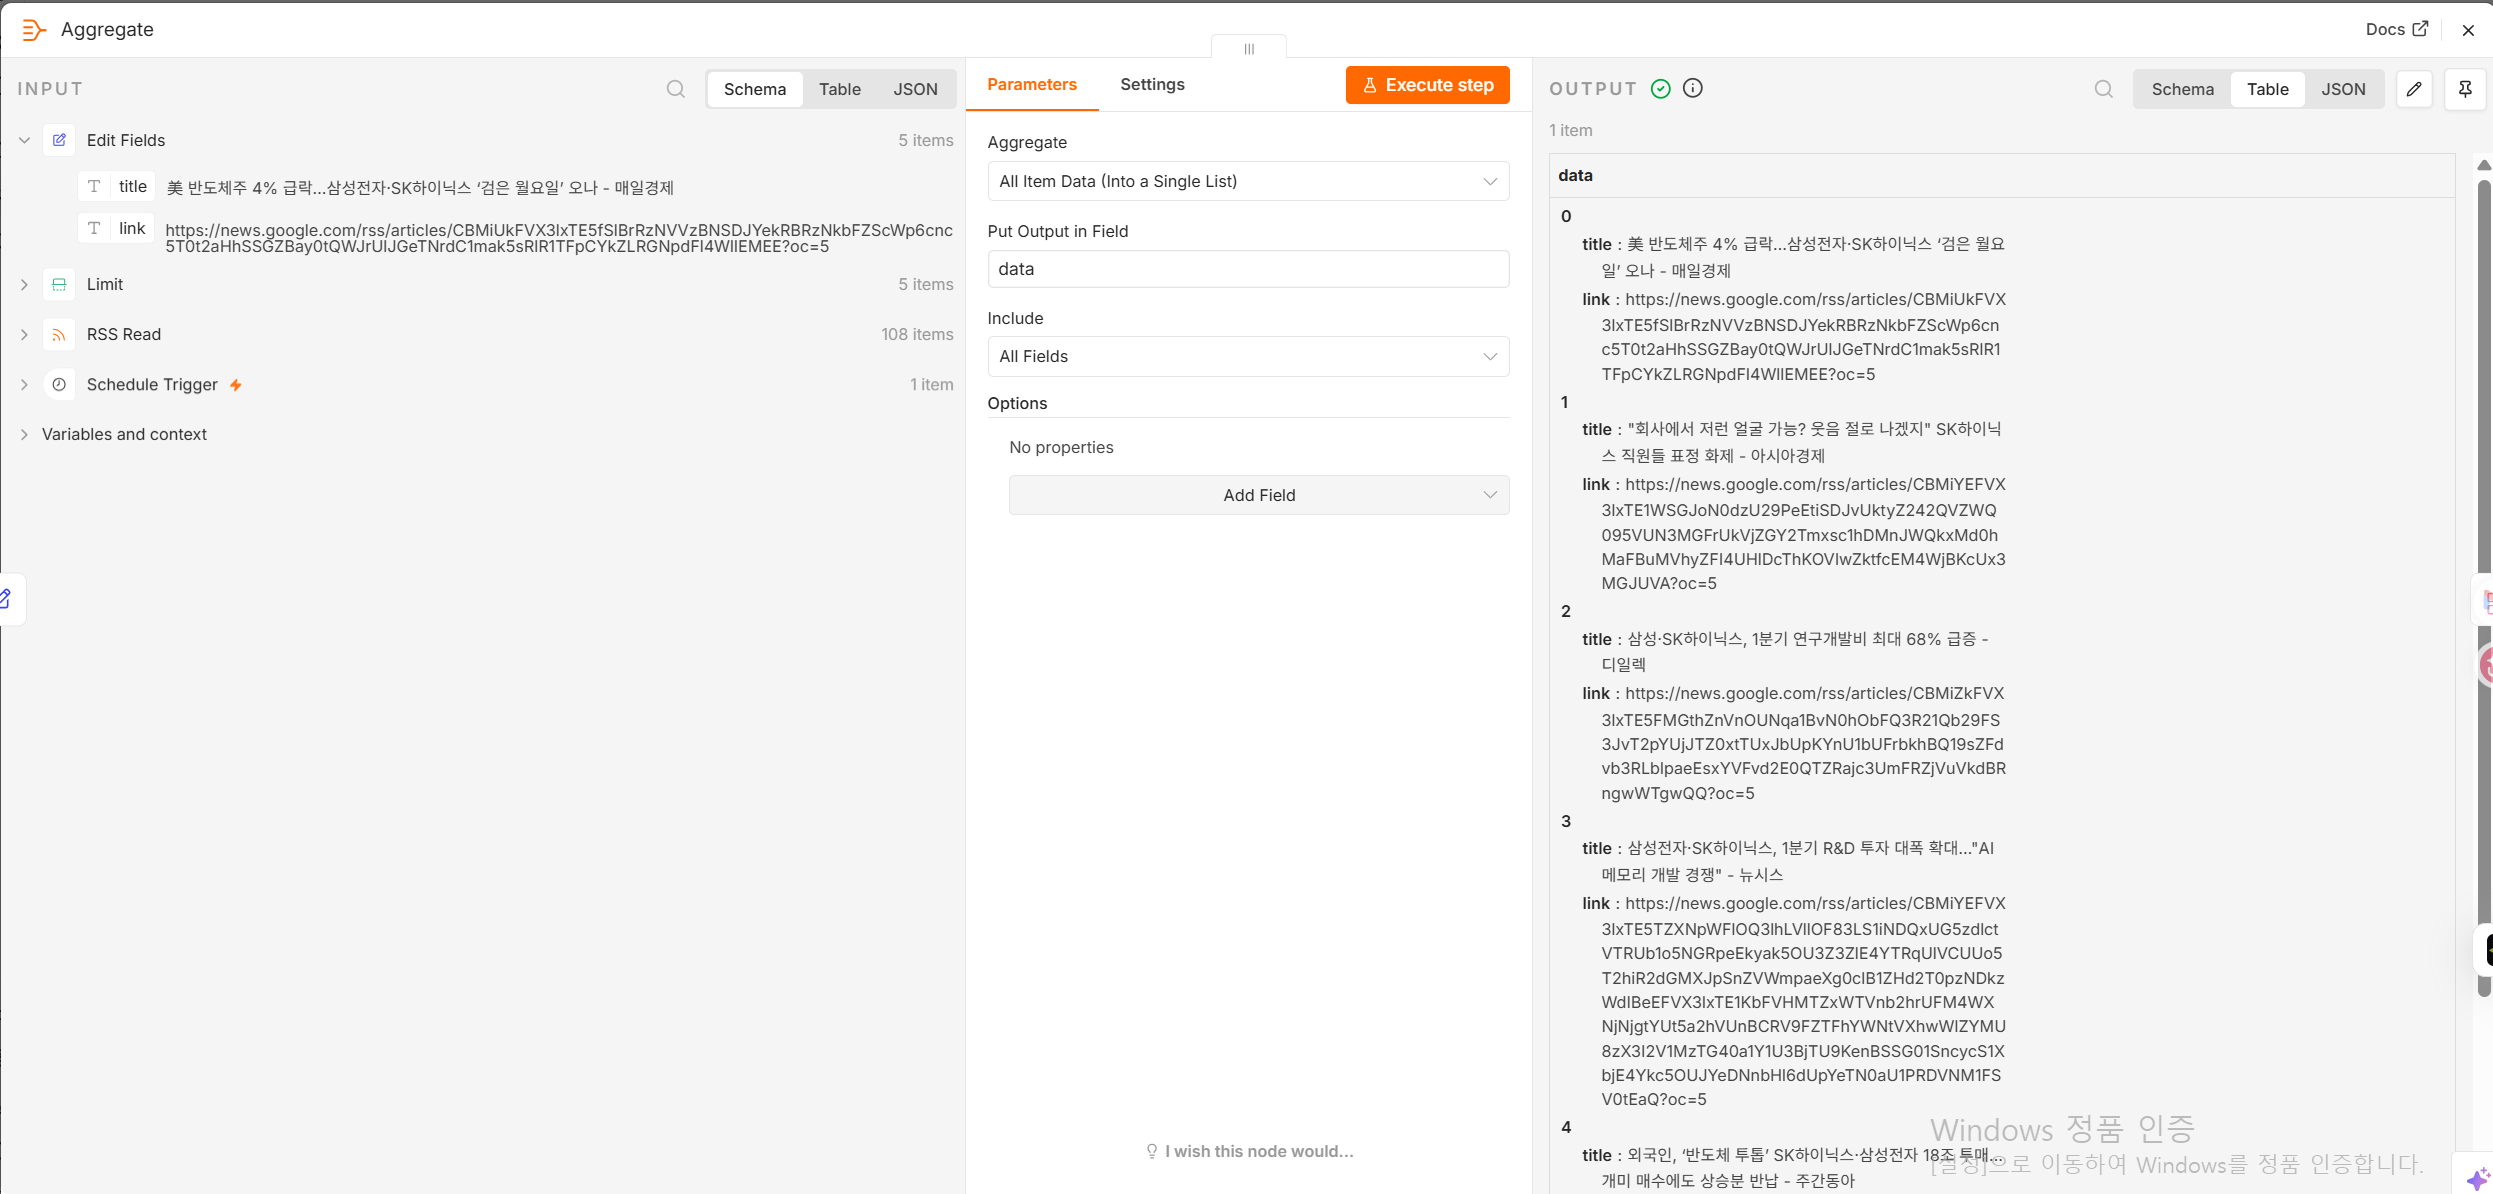Click the Schedule Trigger clock icon

[x=59, y=384]
